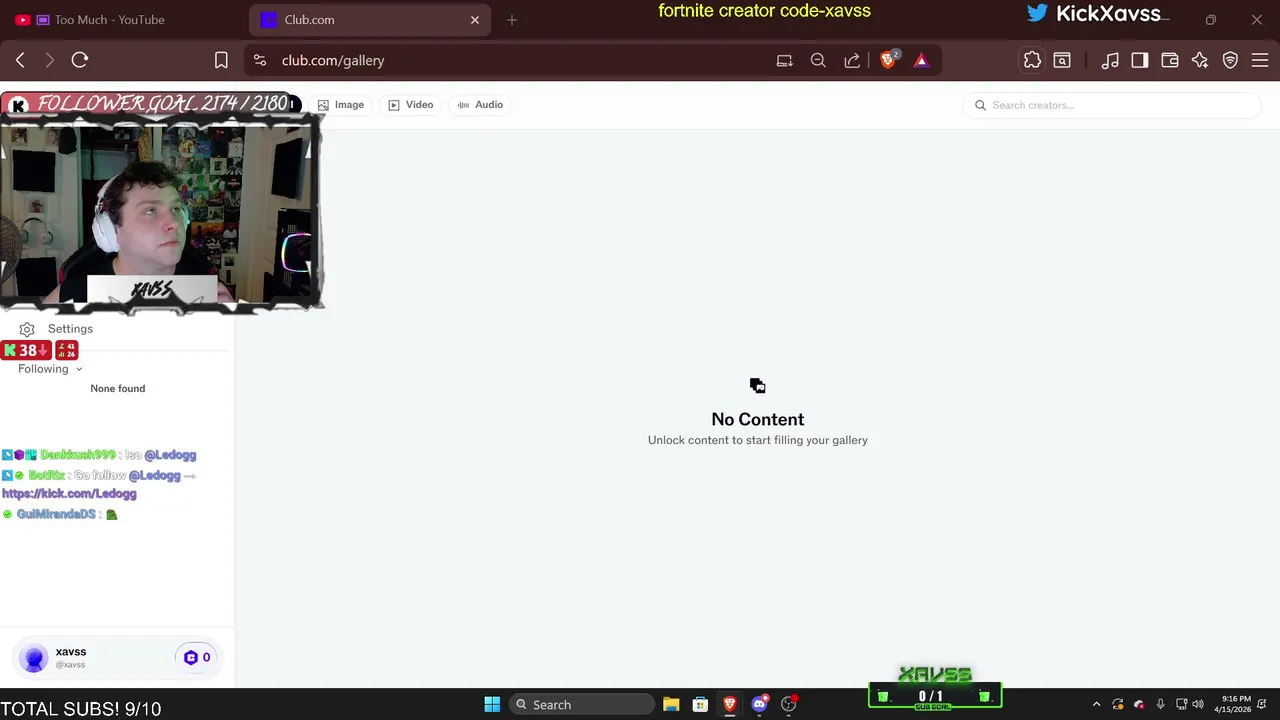This screenshot has width=1280, height=720.
Task: Bookmark this page with the bookmark icon
Action: (221, 60)
